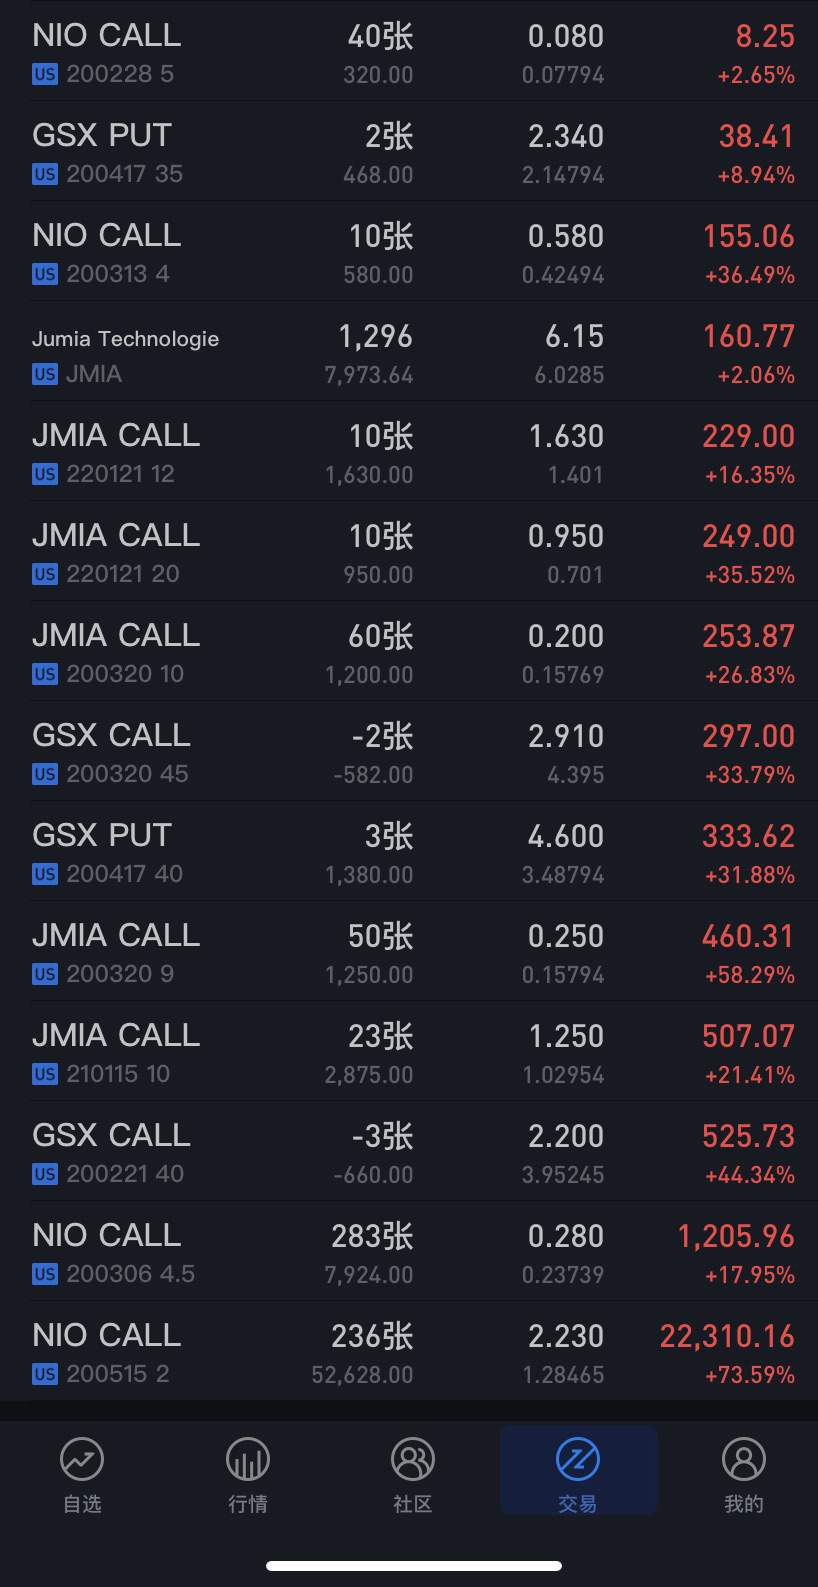The image size is (818, 1587).
Task: Tap US badge next to 200515 2
Action: (45, 1374)
